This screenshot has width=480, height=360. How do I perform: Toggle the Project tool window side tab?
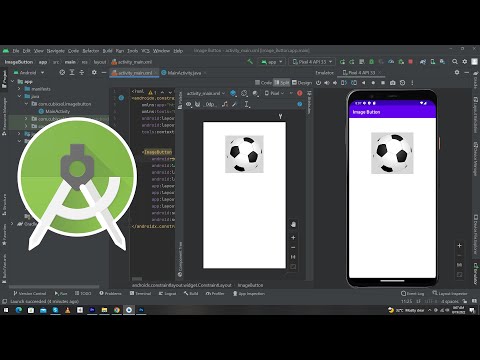click(x=4, y=79)
